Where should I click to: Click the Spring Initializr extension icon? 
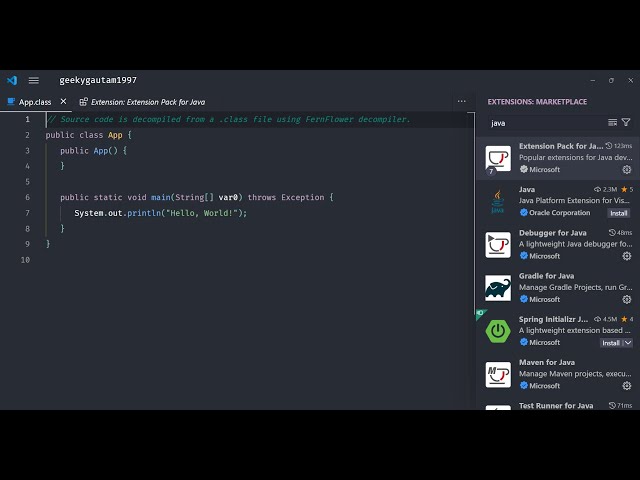point(498,331)
